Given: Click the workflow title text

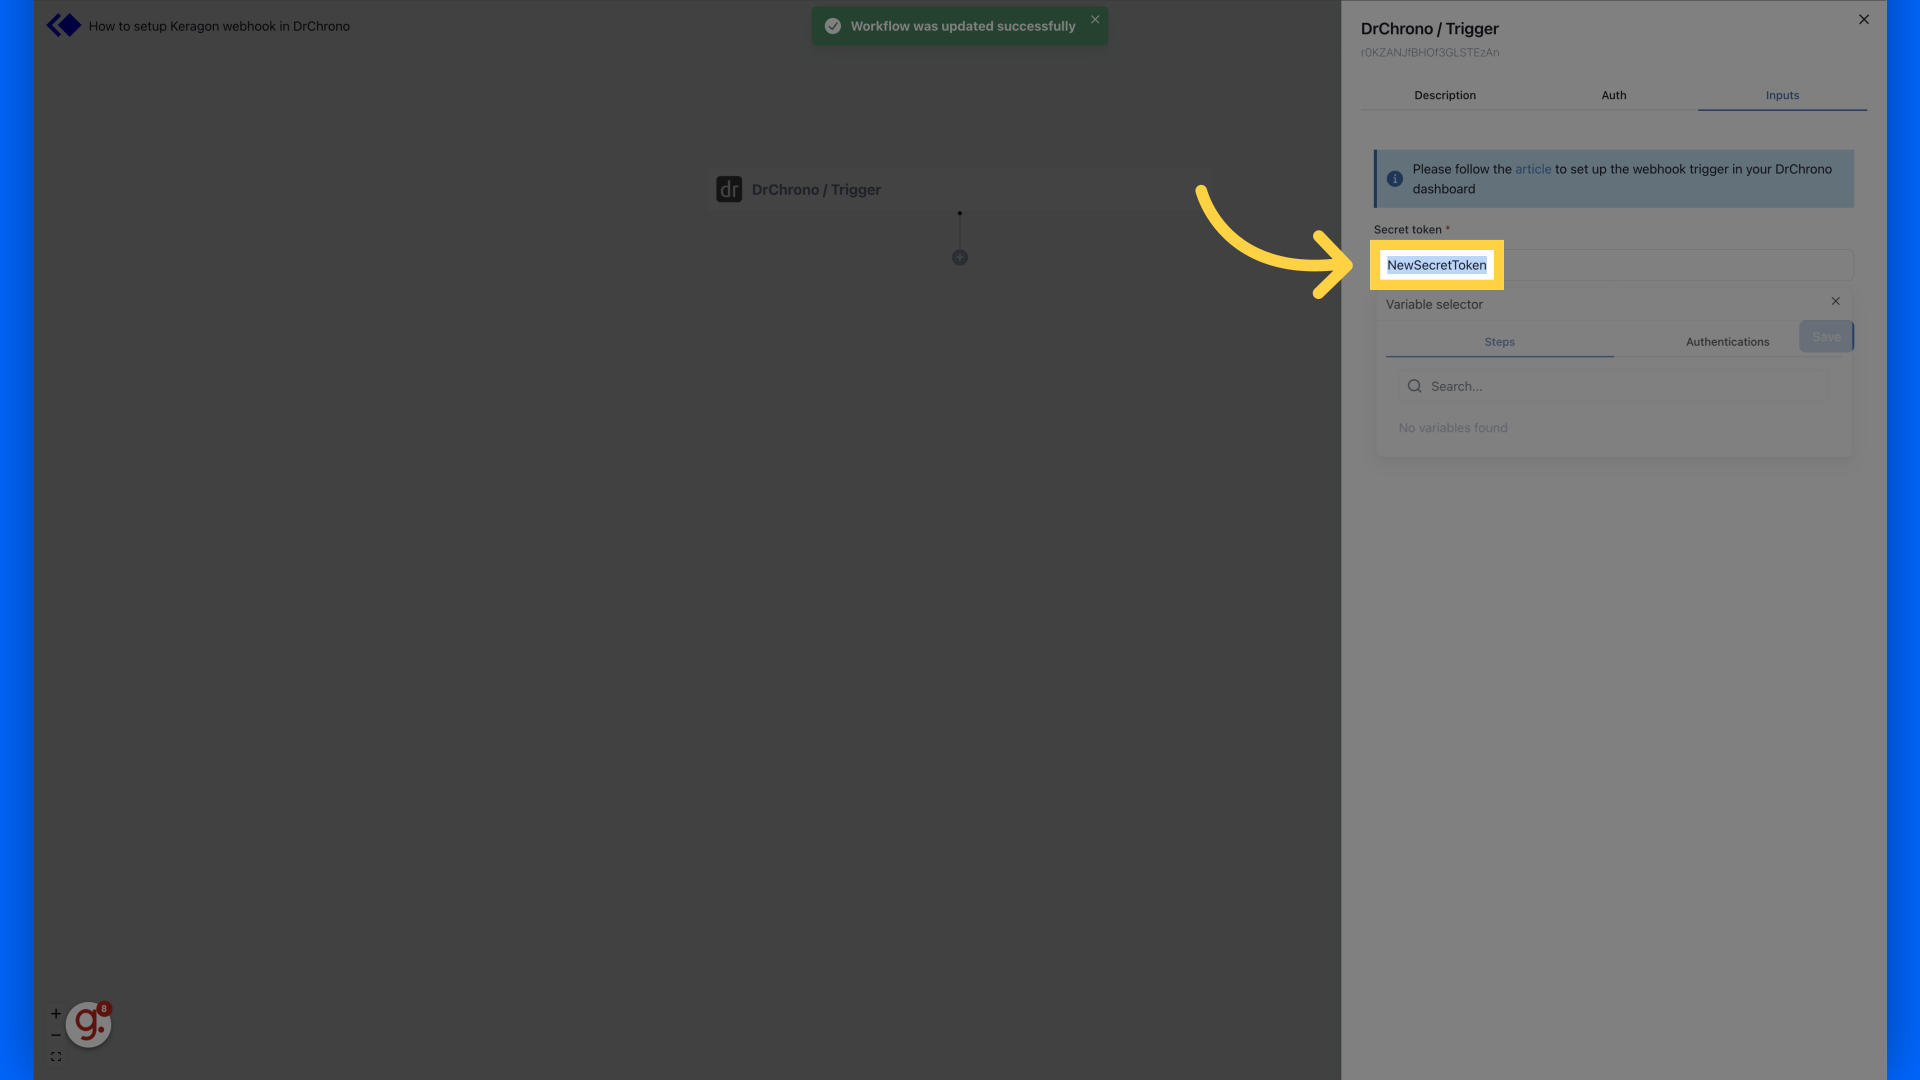Looking at the screenshot, I should pyautogui.click(x=219, y=26).
